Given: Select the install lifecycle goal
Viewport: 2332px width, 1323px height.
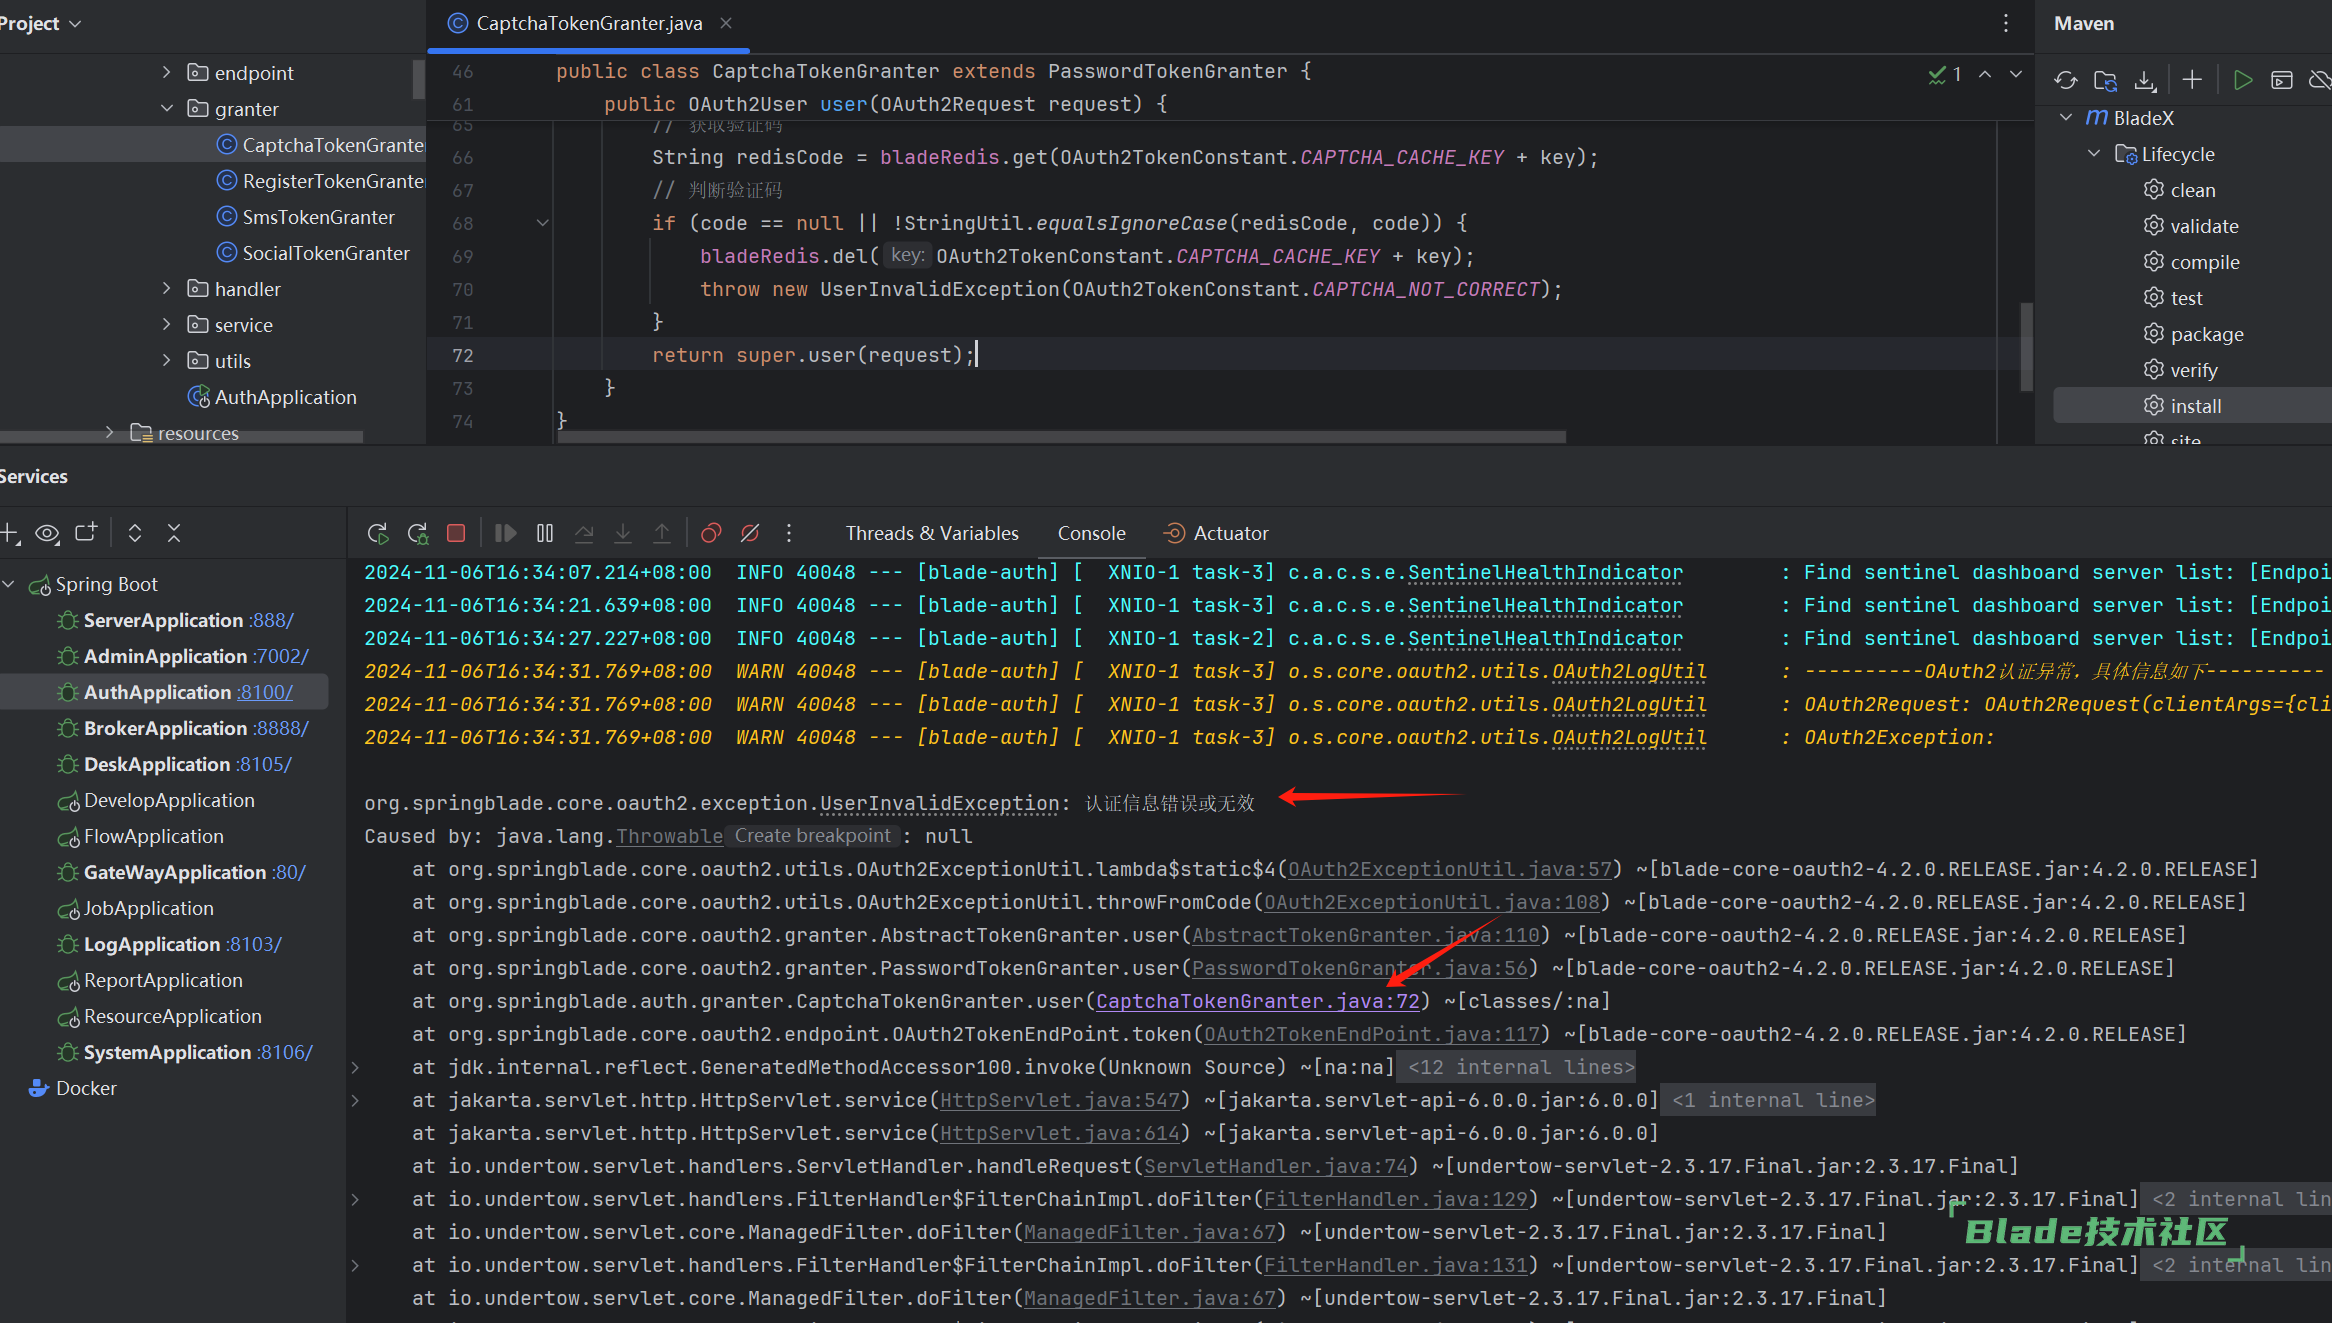Looking at the screenshot, I should tap(2195, 406).
